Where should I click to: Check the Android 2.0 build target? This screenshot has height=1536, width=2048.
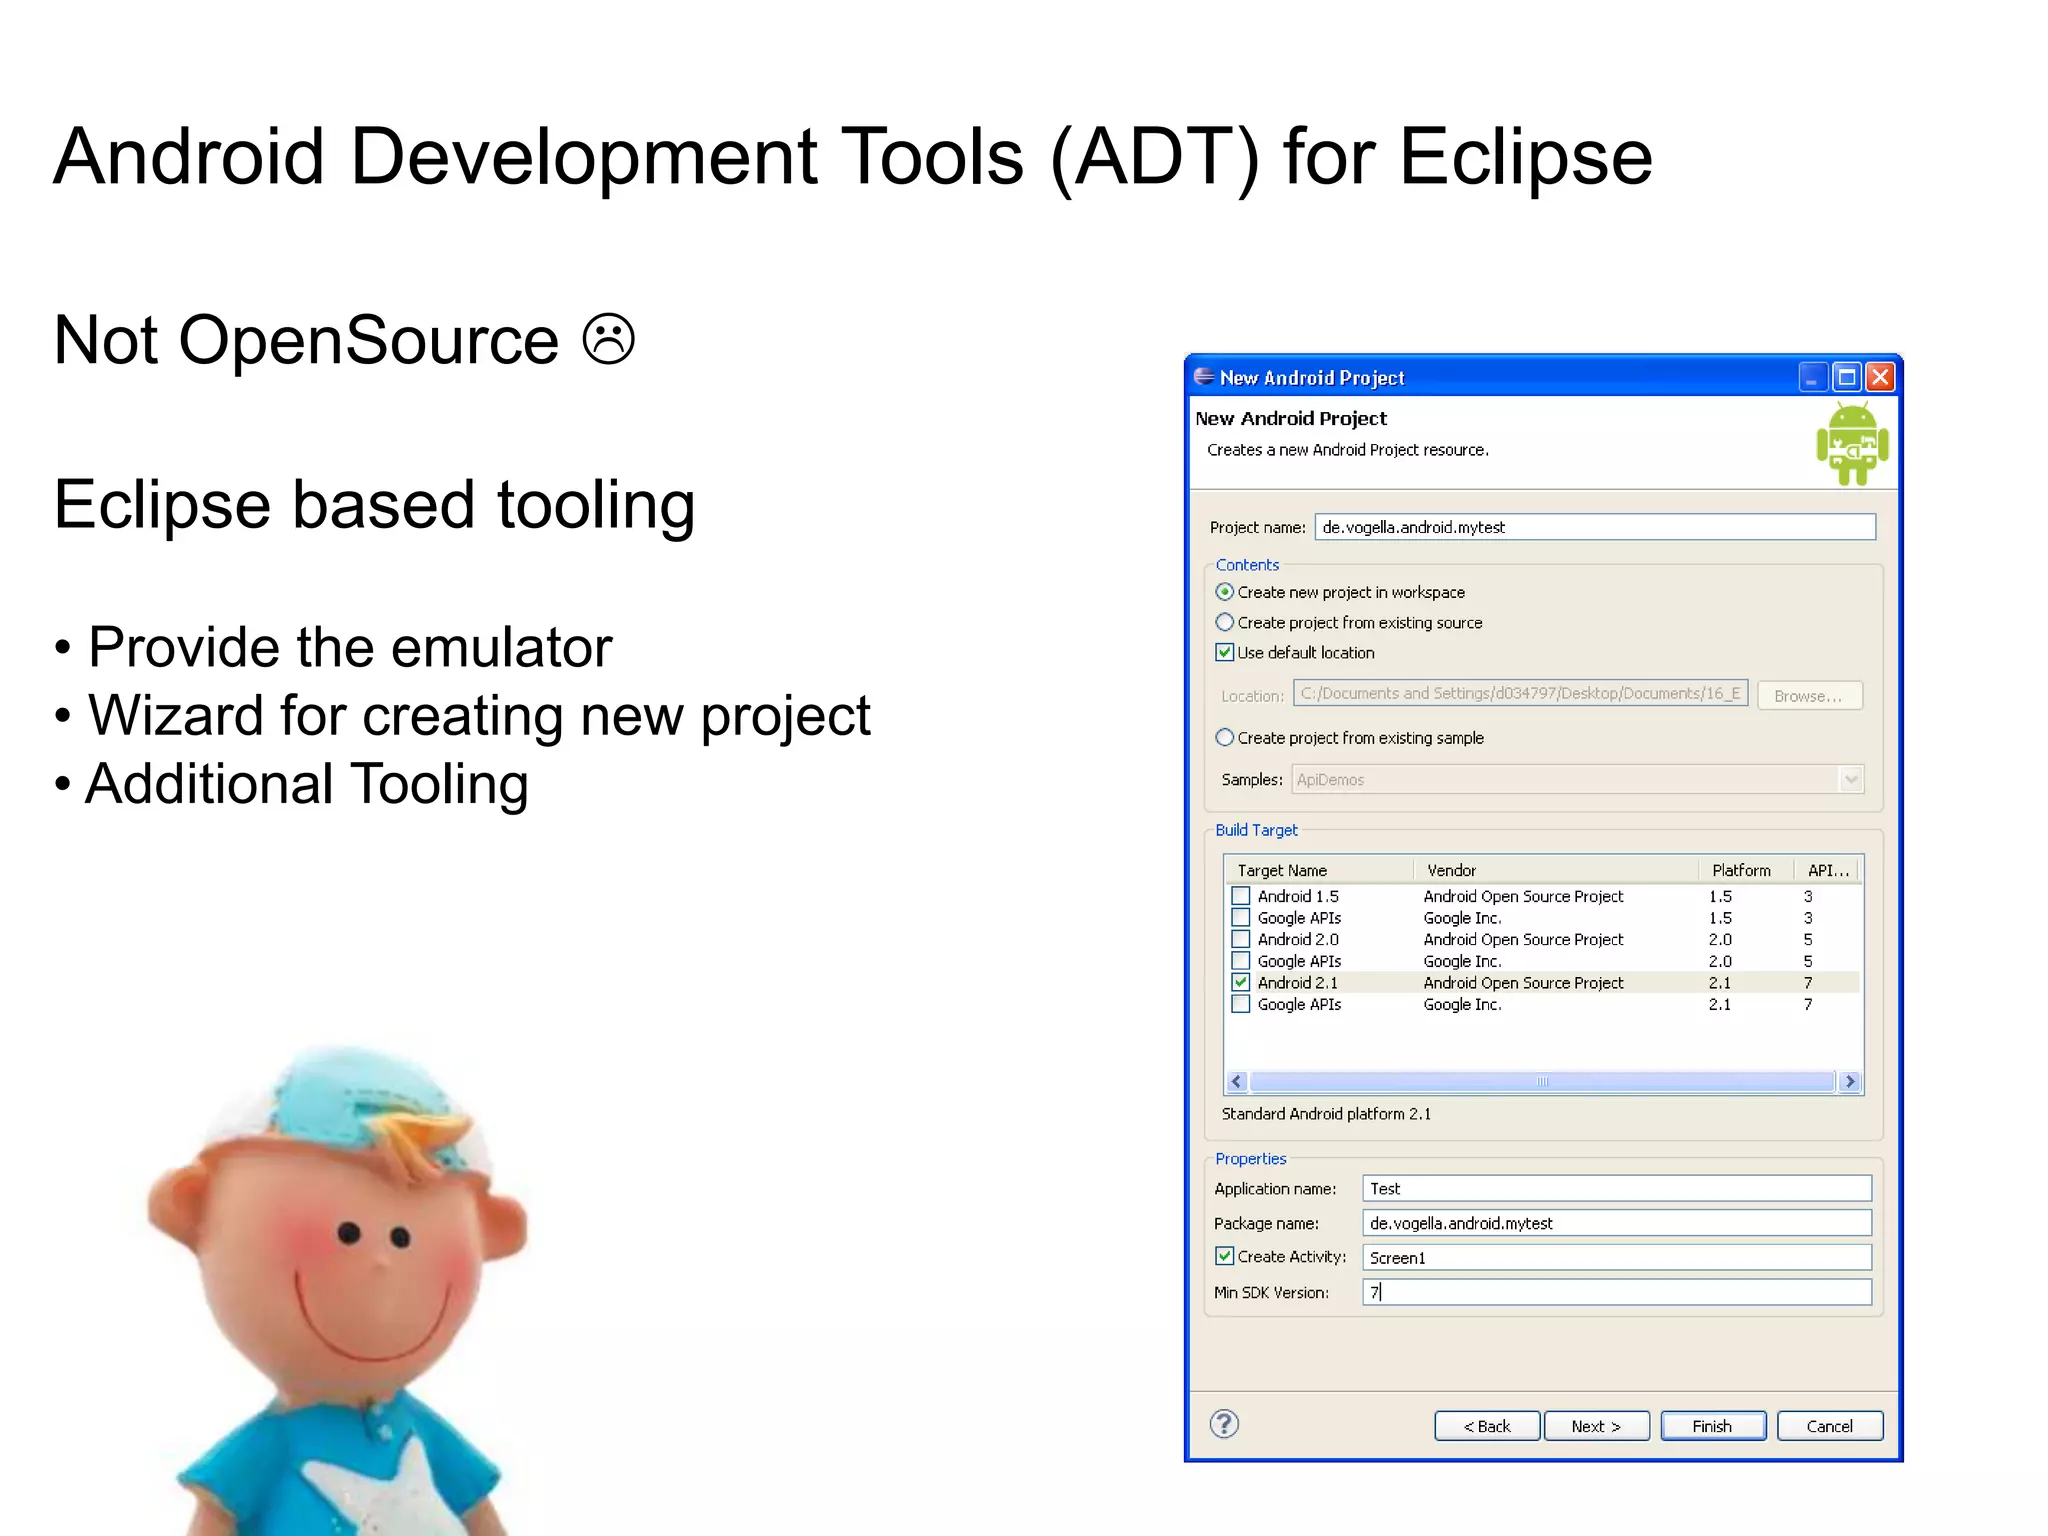(1240, 939)
